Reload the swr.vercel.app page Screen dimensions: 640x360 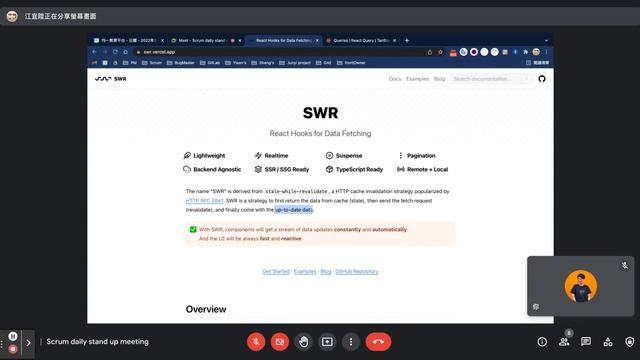pyautogui.click(x=115, y=52)
